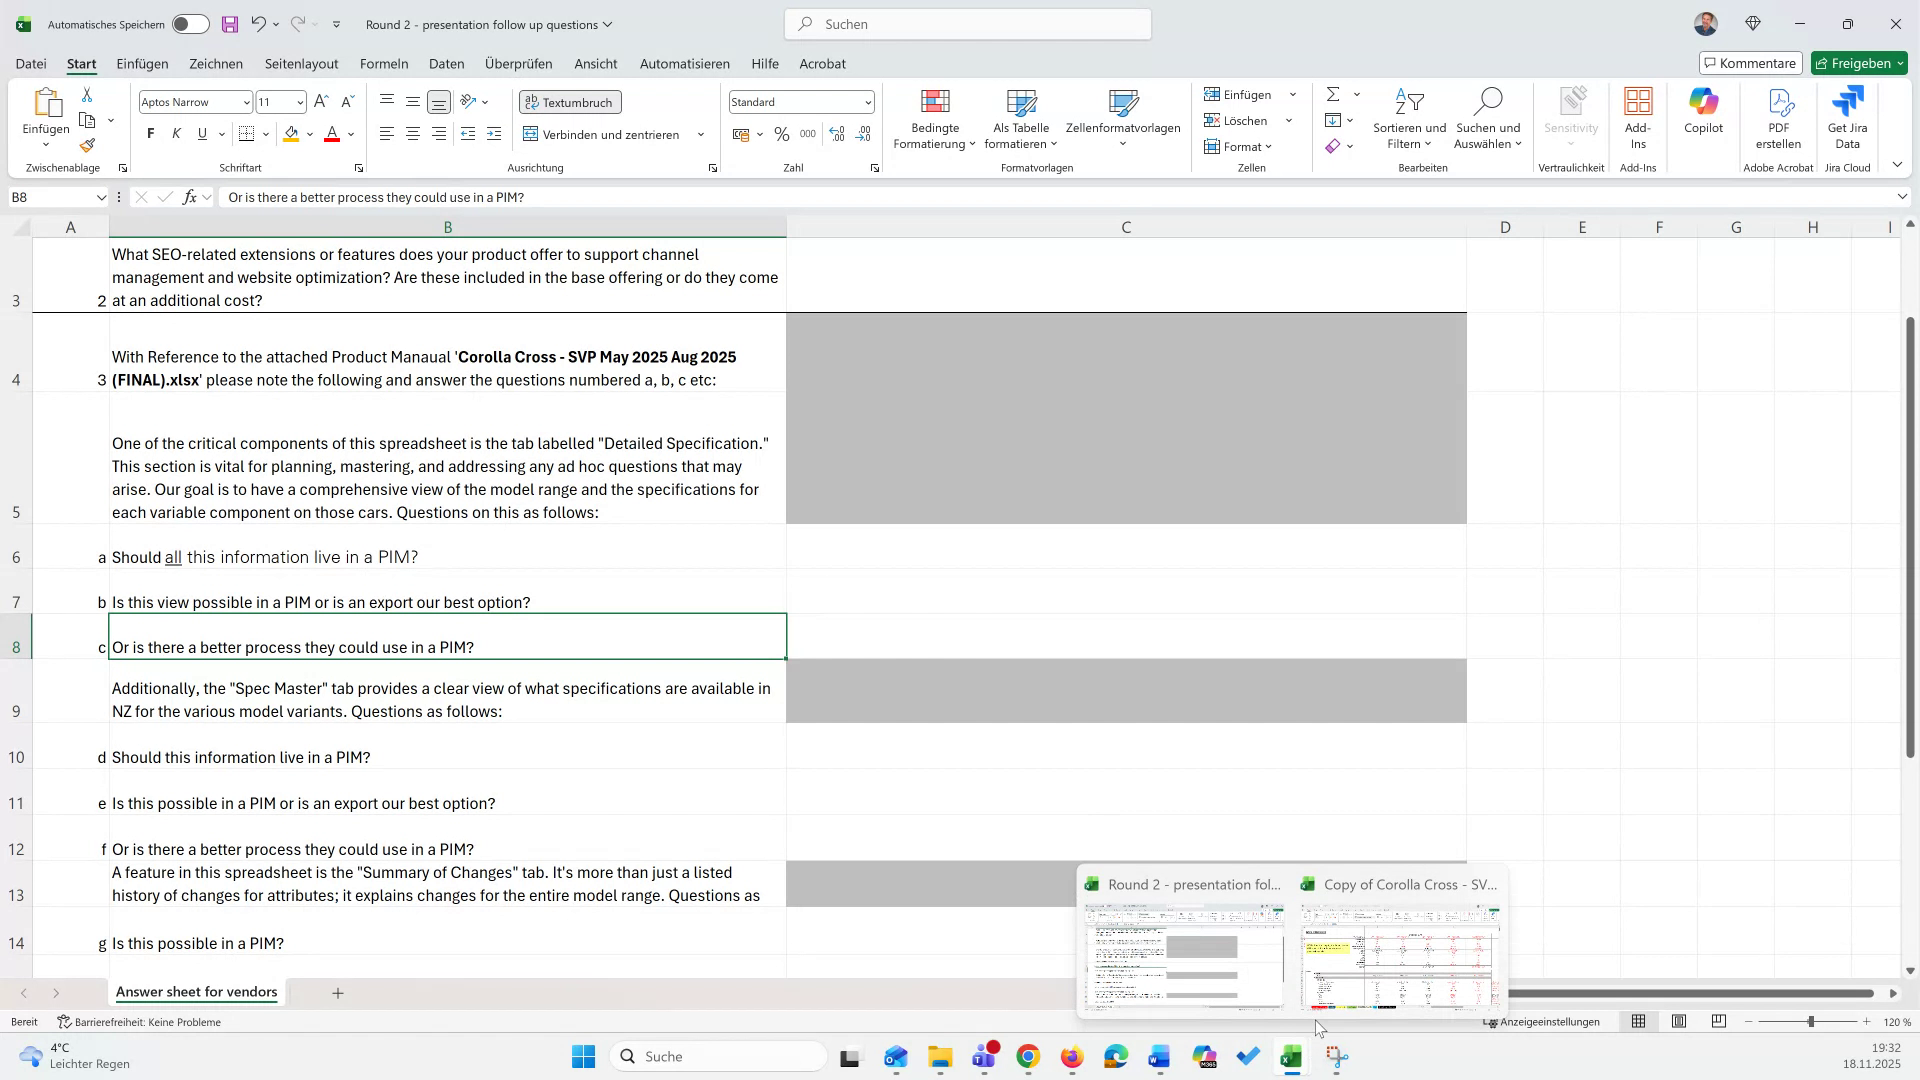Image resolution: width=1920 pixels, height=1080 pixels.
Task: Open the fill color dropdown arrow
Action: 309,133
